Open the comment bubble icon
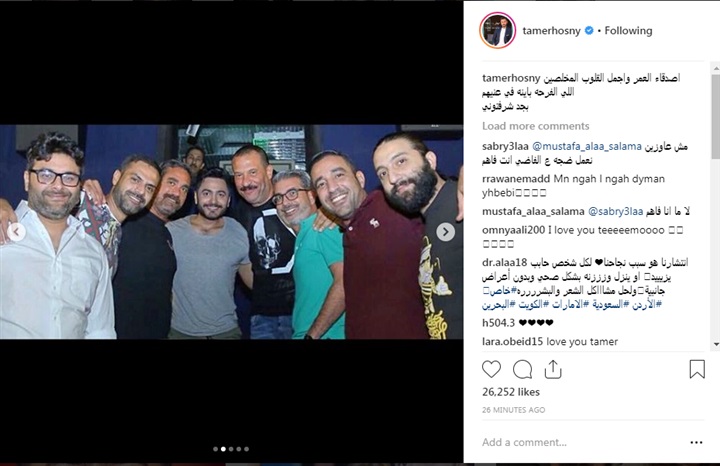720x466 pixels. (522, 369)
